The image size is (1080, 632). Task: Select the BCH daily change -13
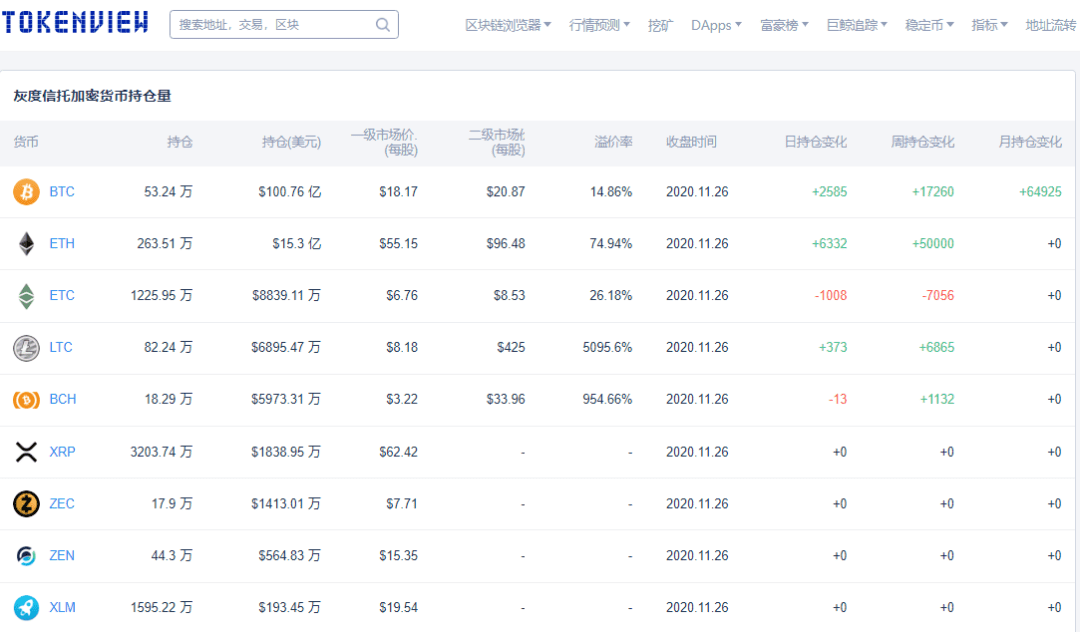point(838,399)
